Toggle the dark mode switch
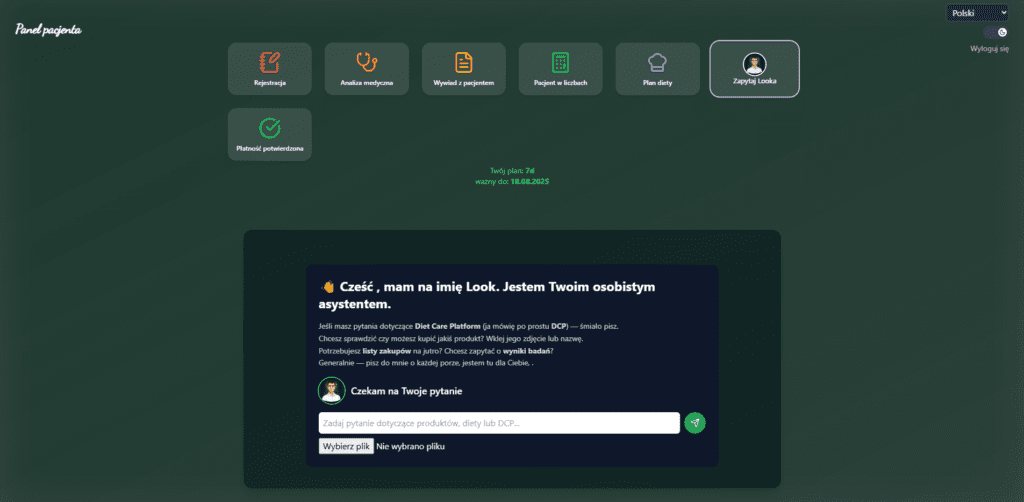The width and height of the screenshot is (1024, 502). [x=996, y=32]
